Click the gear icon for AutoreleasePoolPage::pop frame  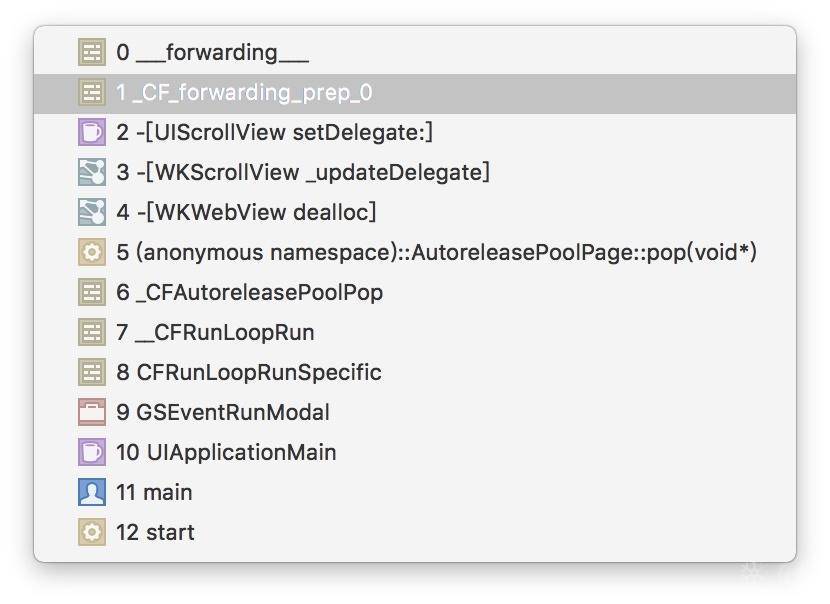[92, 253]
